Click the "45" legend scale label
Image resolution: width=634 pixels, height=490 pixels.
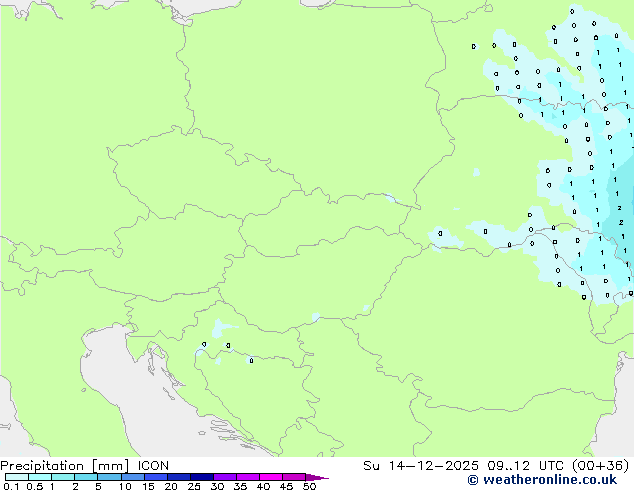click(x=286, y=486)
